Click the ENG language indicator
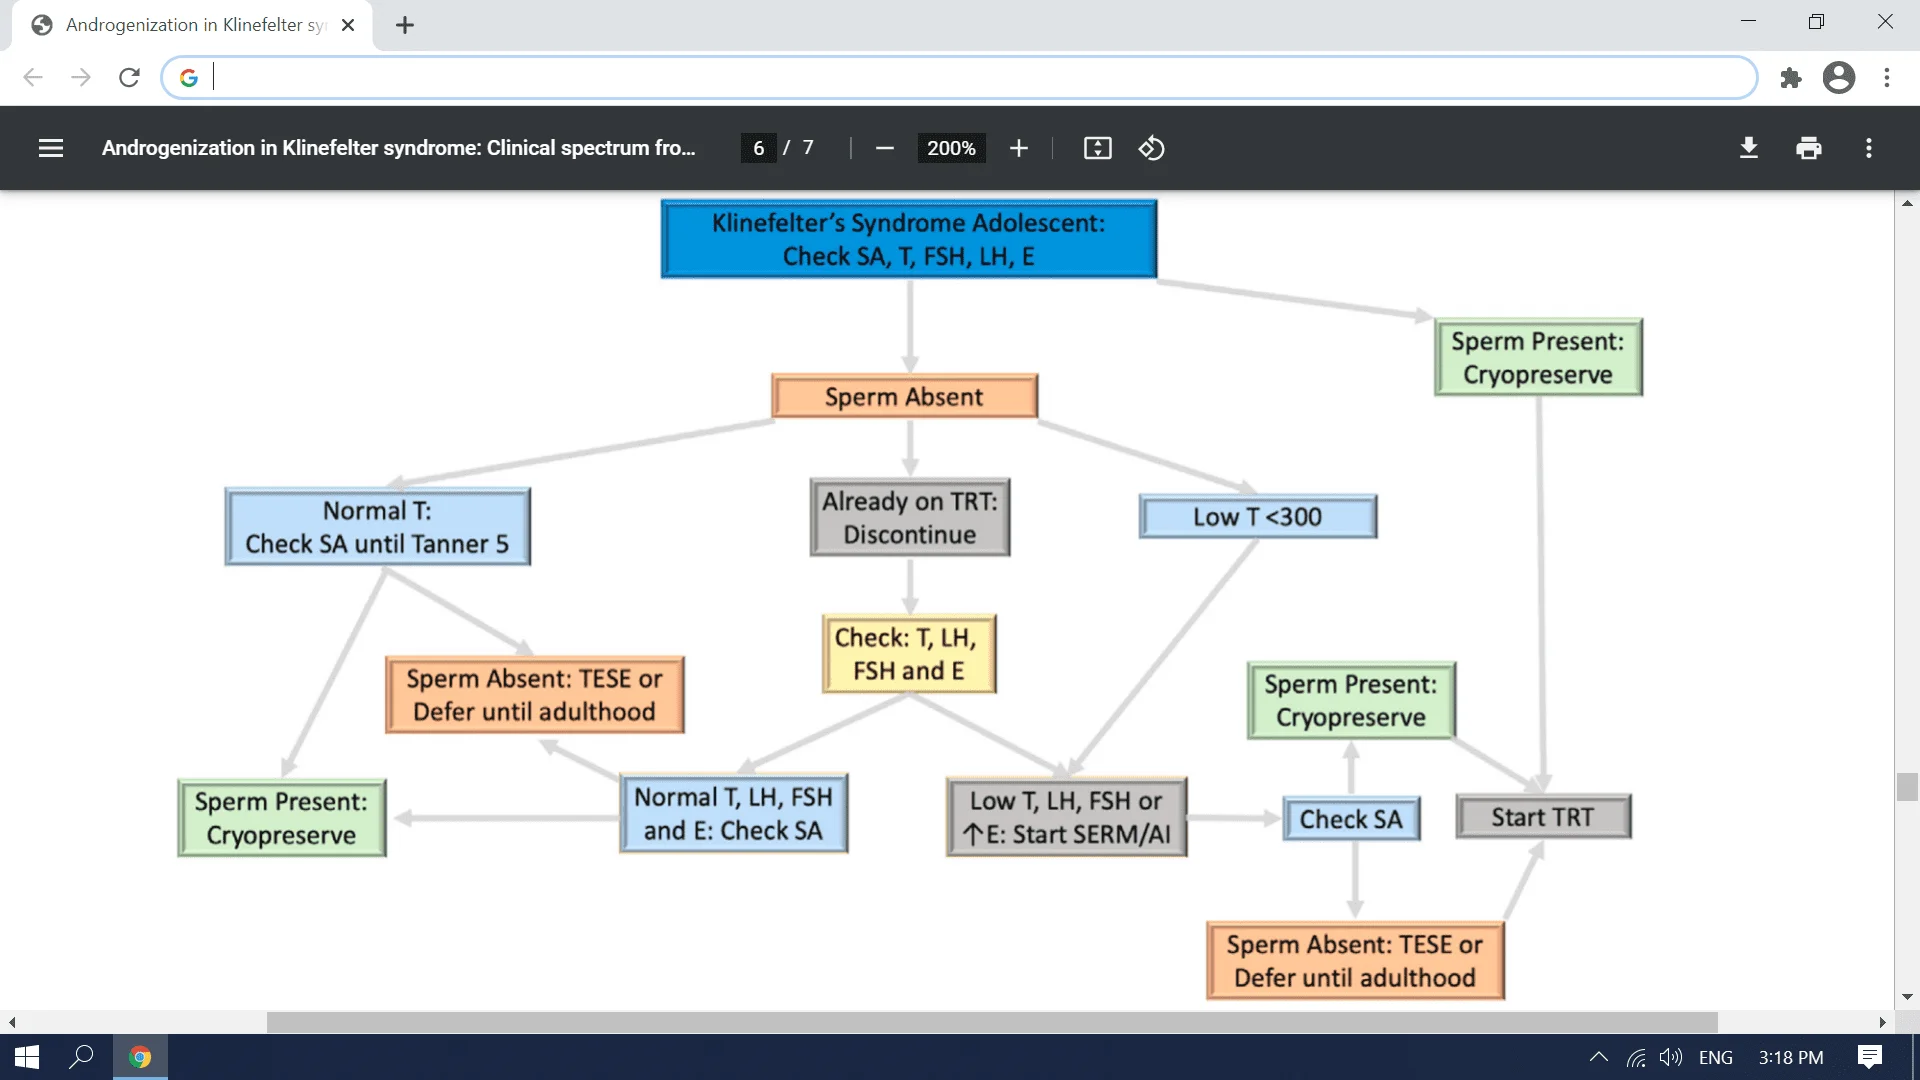Viewport: 1920px width, 1080px height. click(1716, 1057)
